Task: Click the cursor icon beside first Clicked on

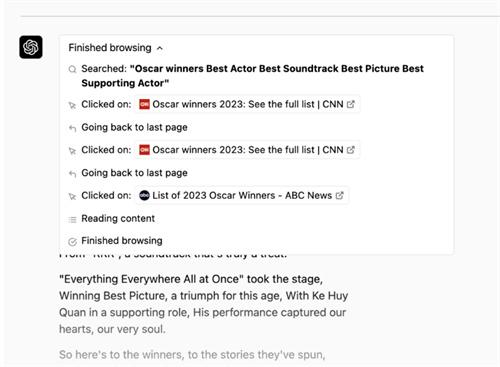Action: pos(72,105)
